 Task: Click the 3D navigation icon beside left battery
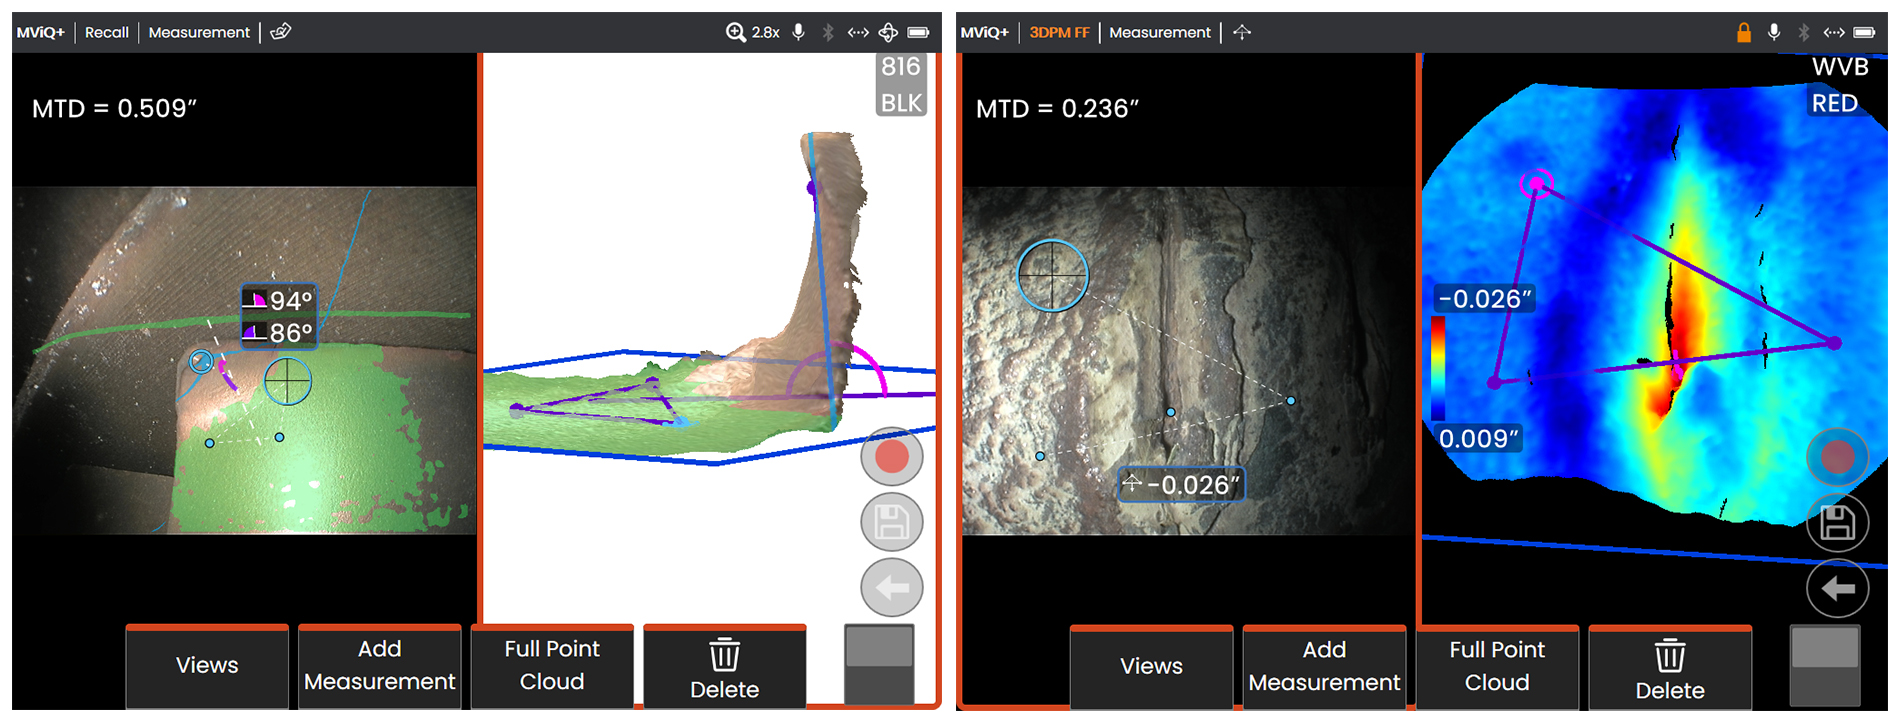[888, 32]
